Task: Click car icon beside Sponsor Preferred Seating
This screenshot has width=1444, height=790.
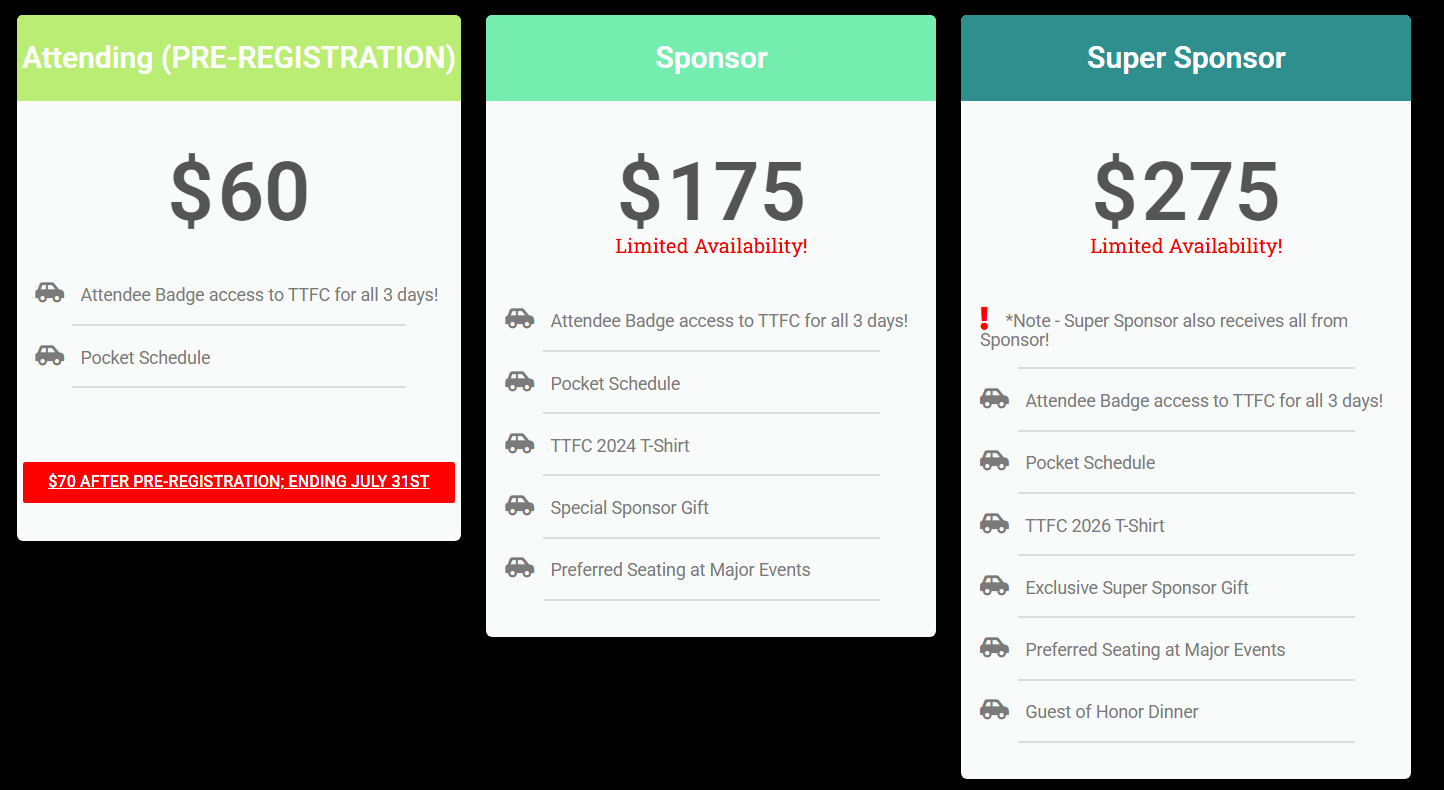Action: 520,567
